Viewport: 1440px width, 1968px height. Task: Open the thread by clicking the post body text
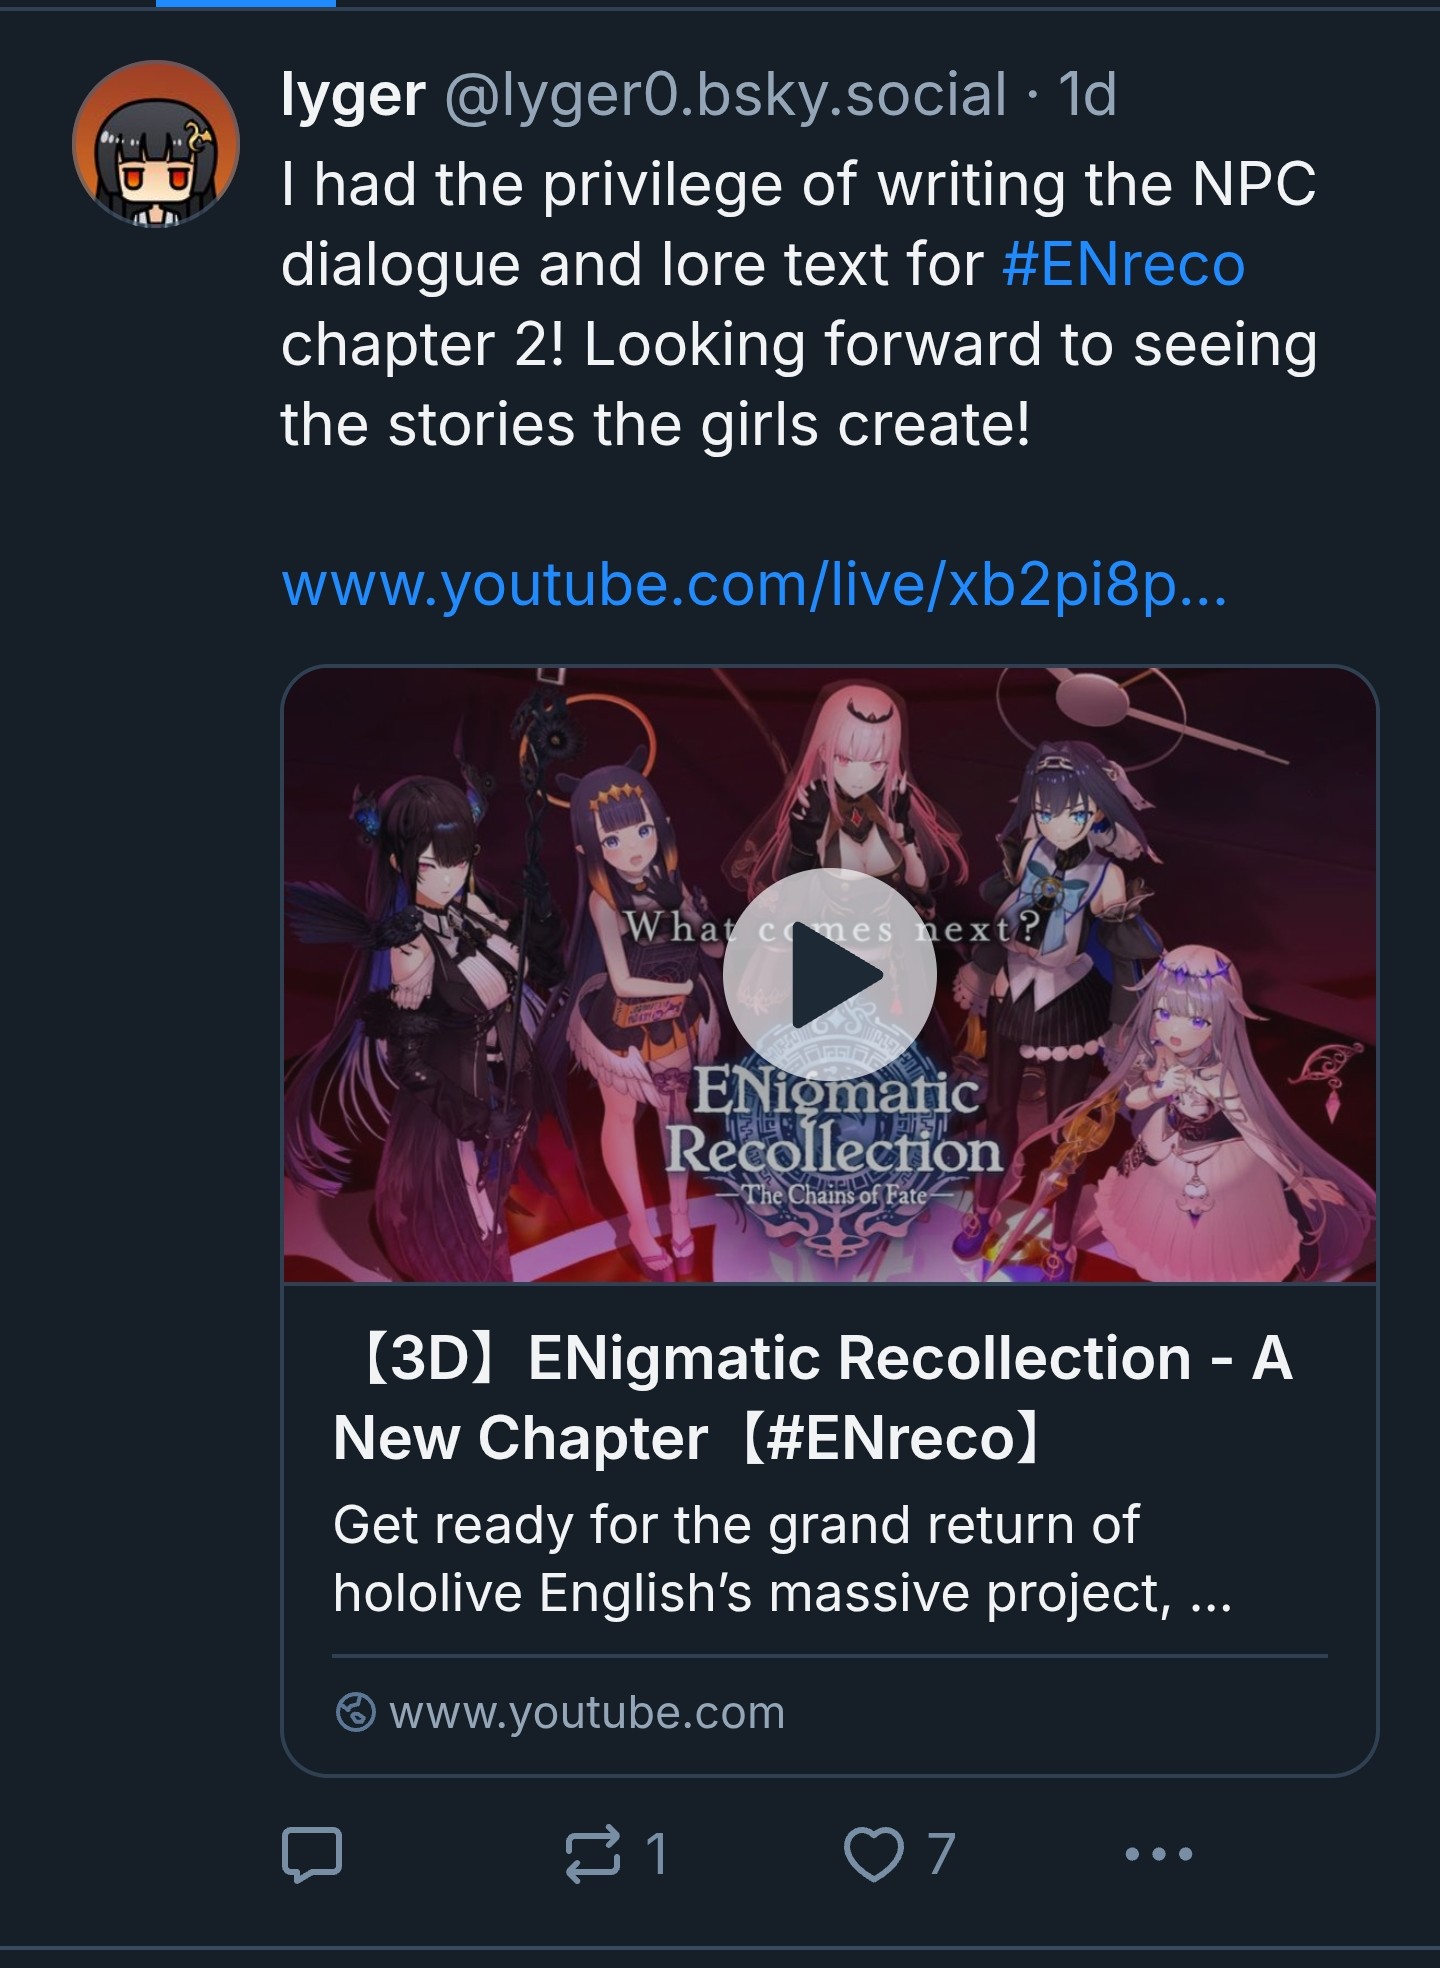point(799,304)
